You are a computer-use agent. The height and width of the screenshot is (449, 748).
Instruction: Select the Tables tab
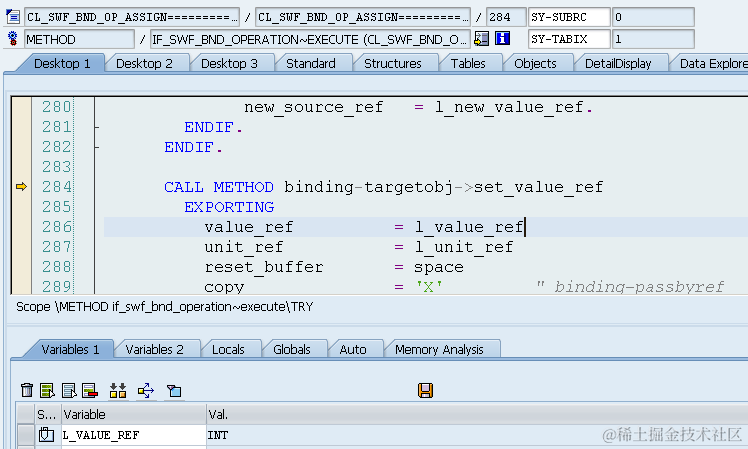tap(468, 63)
